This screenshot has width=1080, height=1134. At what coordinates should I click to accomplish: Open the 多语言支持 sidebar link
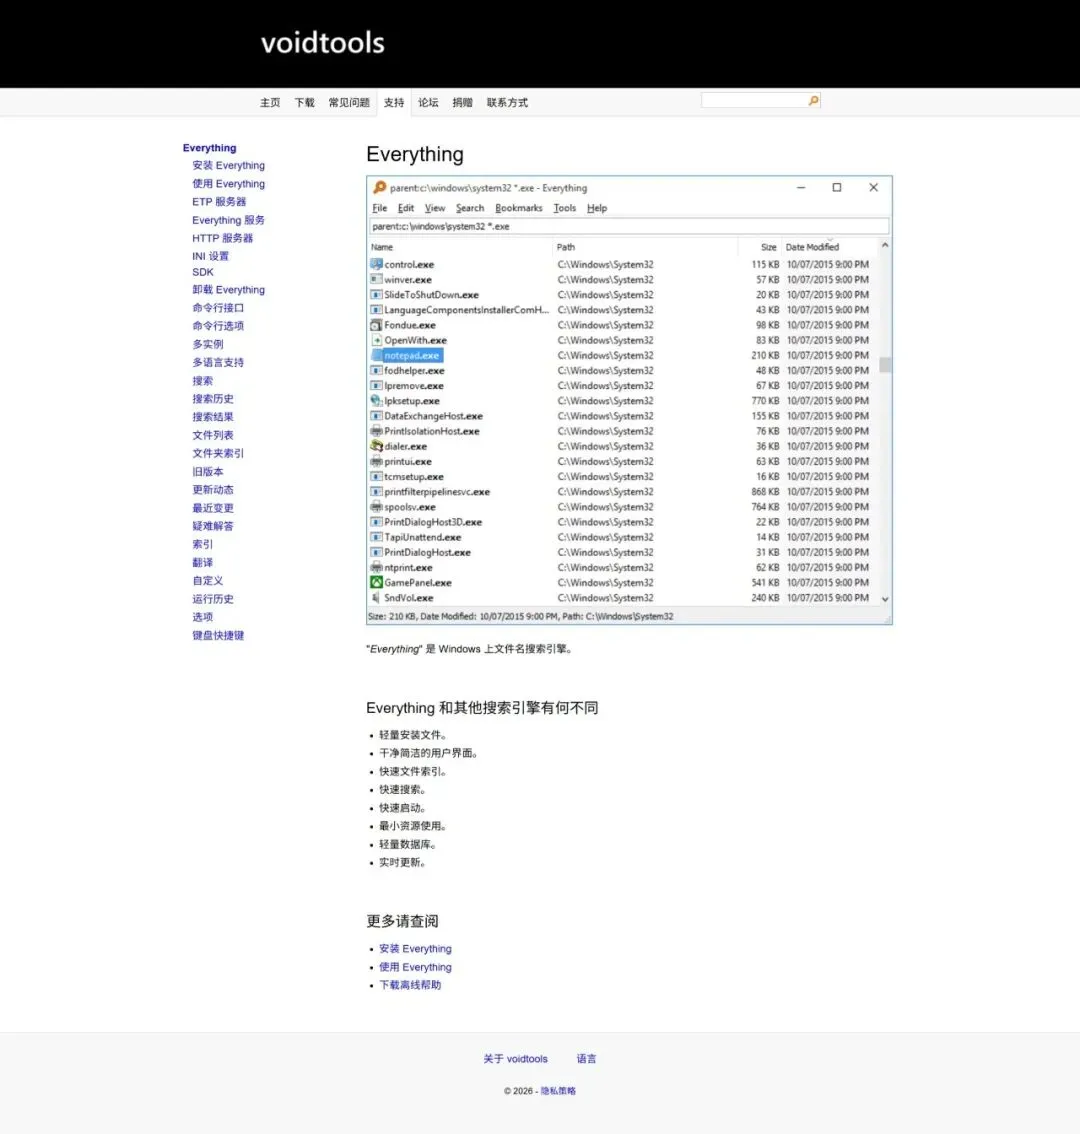click(218, 362)
